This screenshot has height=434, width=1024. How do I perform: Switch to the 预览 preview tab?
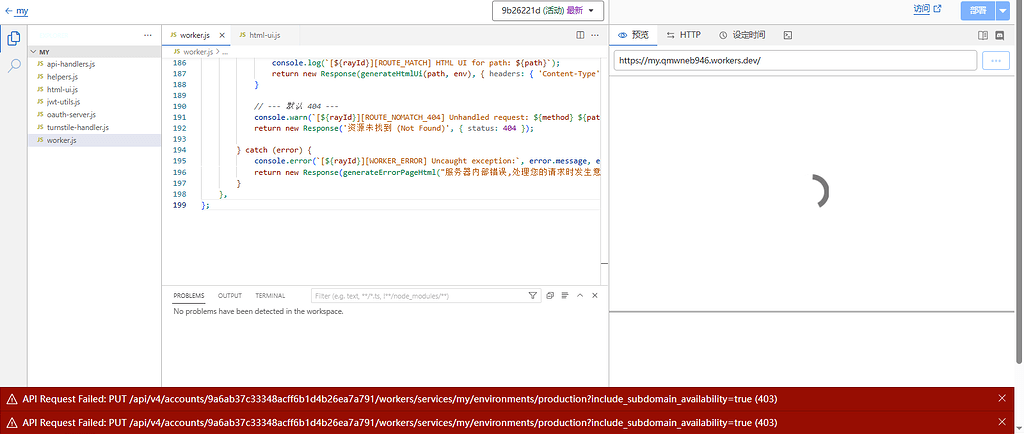pyautogui.click(x=633, y=35)
